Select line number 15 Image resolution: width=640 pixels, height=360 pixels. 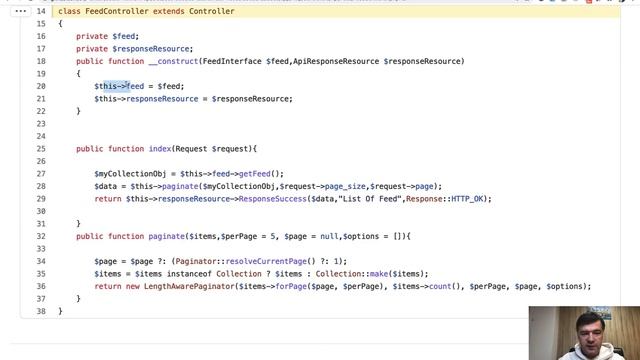(x=41, y=24)
